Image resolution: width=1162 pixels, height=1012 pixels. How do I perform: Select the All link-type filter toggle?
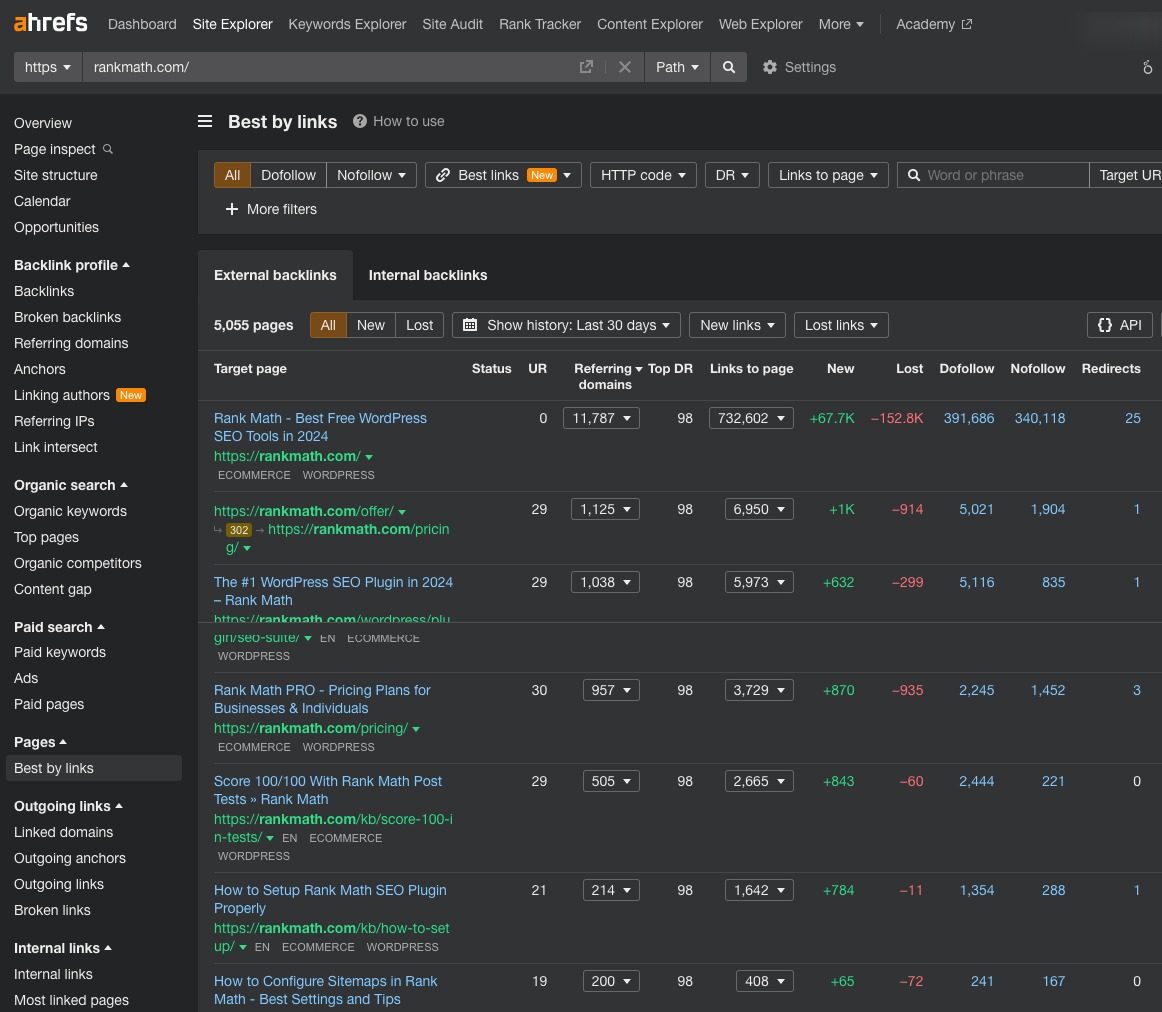point(233,176)
